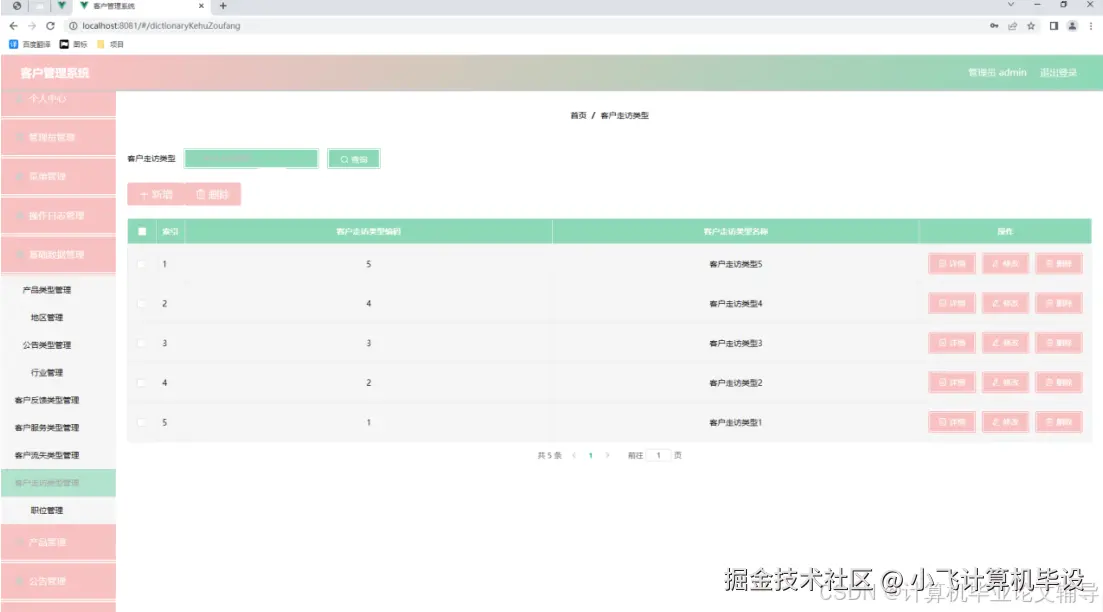View 详情 for 客户走访类型1

(952, 422)
